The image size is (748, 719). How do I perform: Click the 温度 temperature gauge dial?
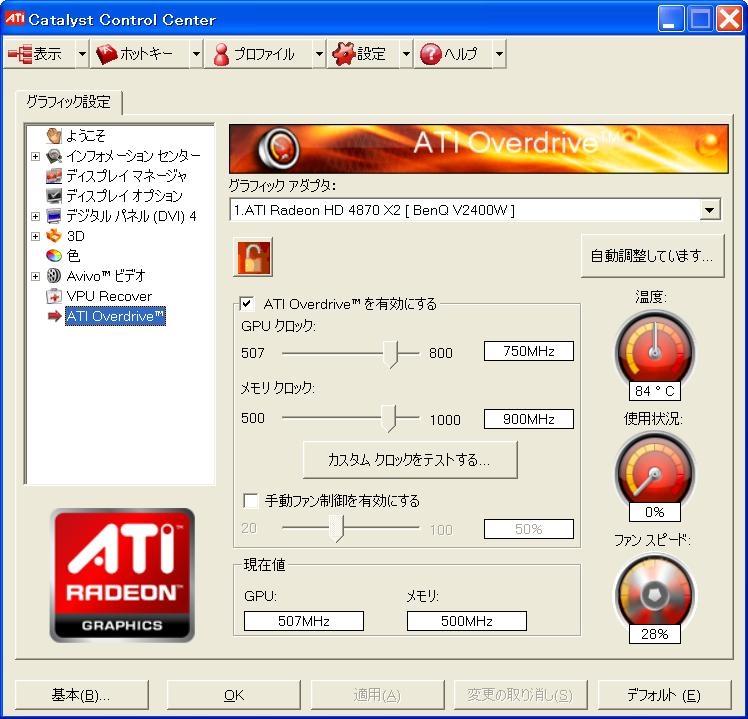coord(654,349)
